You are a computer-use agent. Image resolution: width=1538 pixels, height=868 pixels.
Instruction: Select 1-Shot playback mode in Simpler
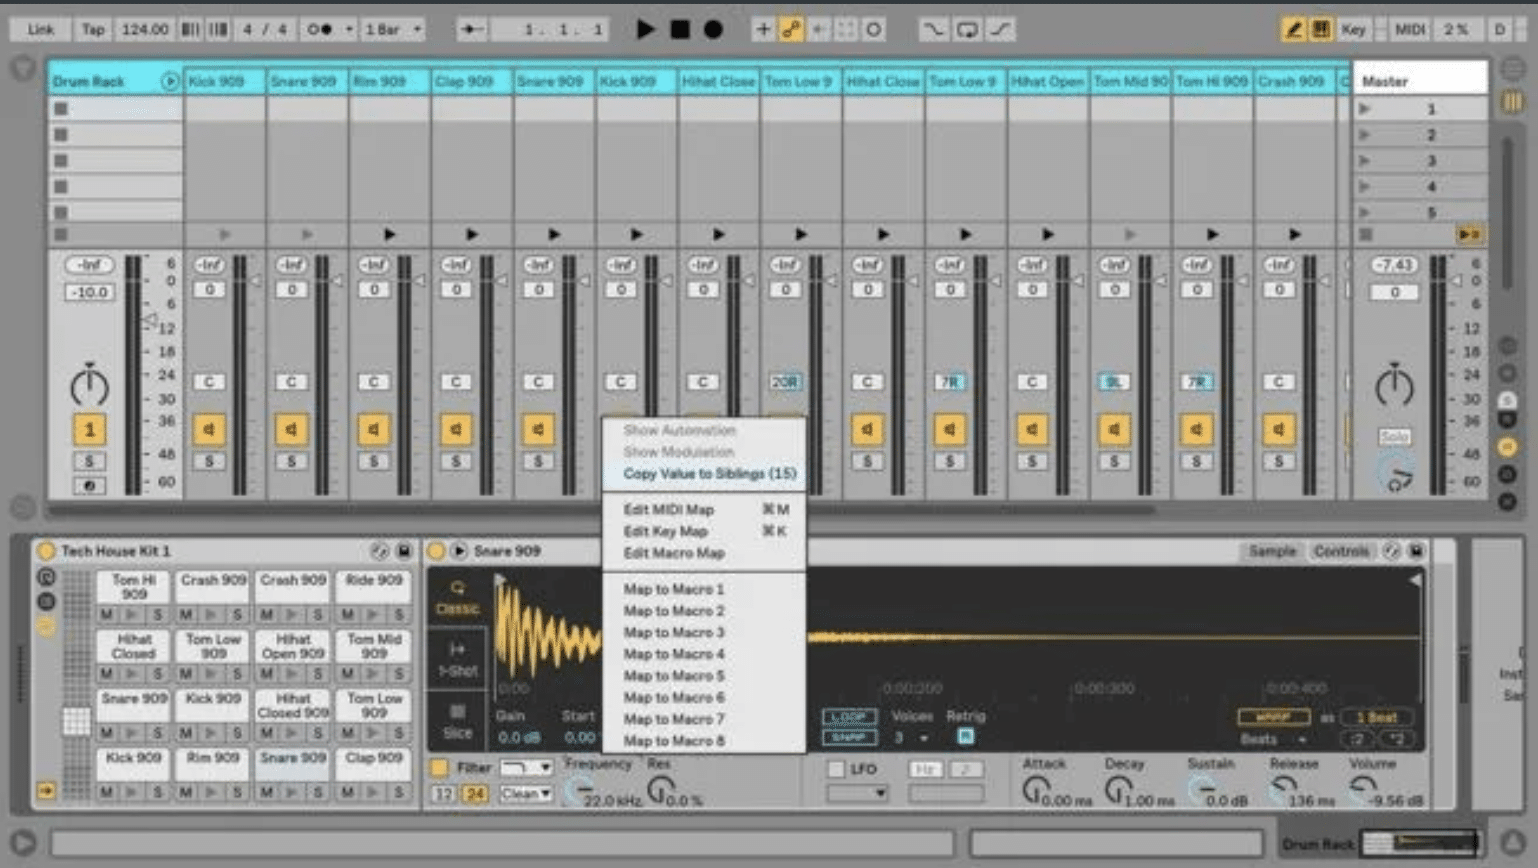458,660
